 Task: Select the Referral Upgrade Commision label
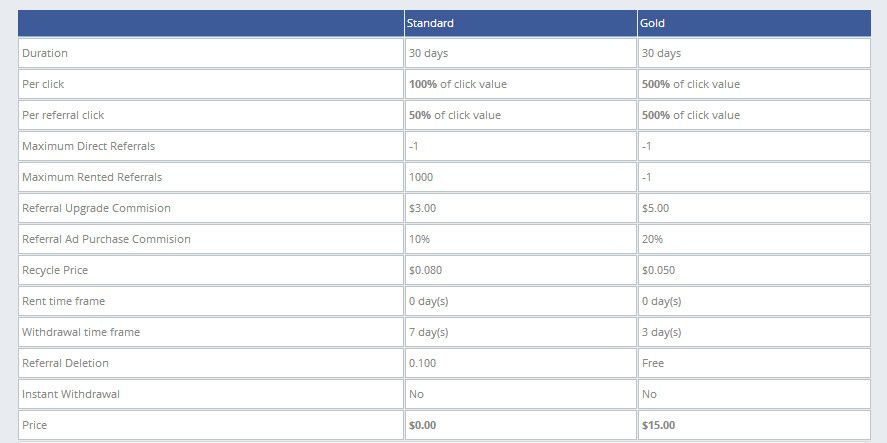click(96, 208)
